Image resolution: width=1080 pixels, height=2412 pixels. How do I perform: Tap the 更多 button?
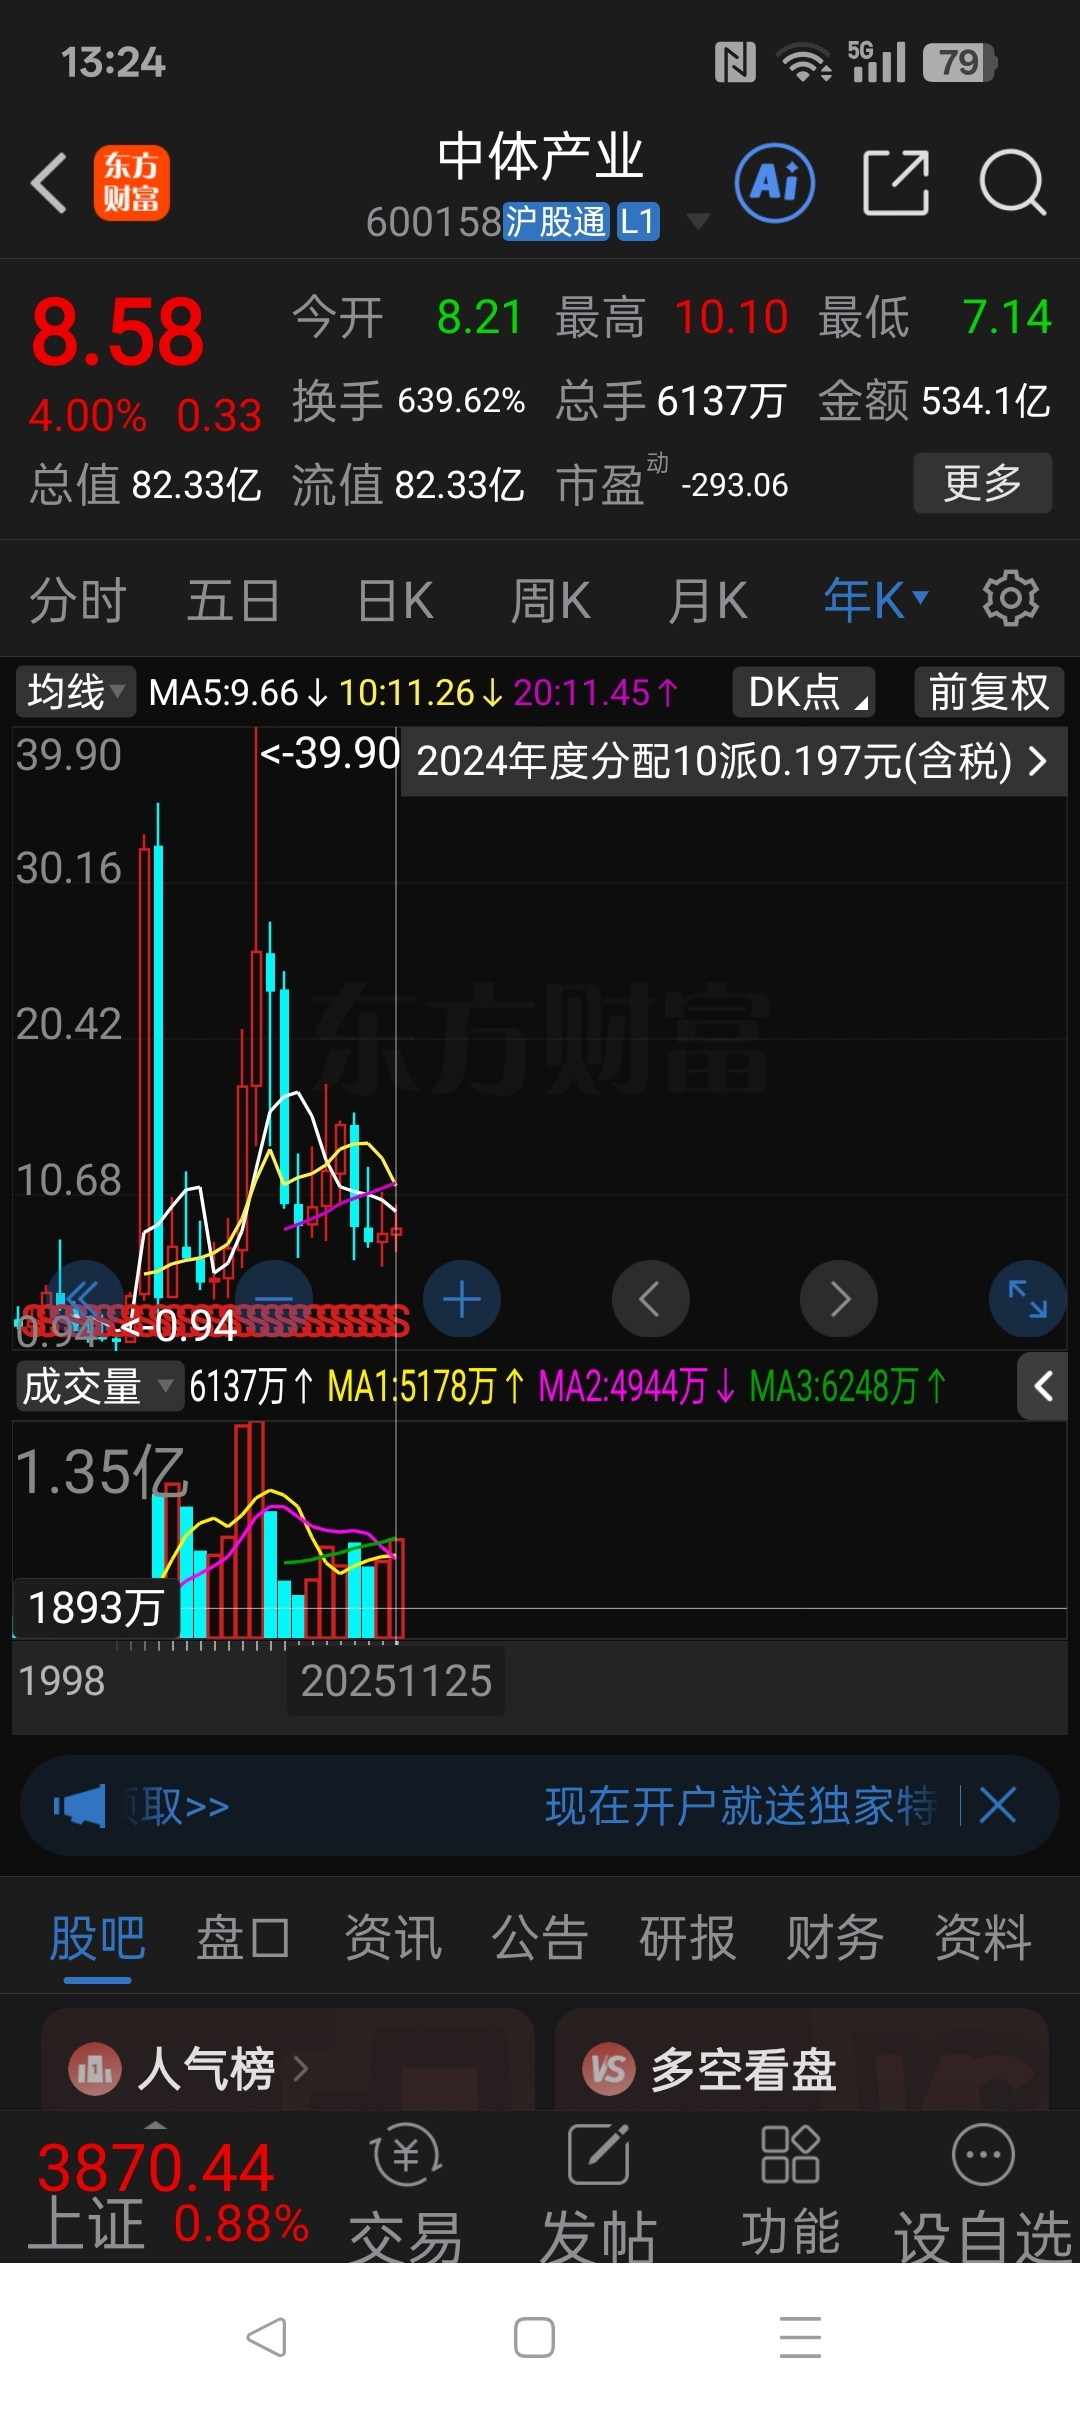coord(983,483)
